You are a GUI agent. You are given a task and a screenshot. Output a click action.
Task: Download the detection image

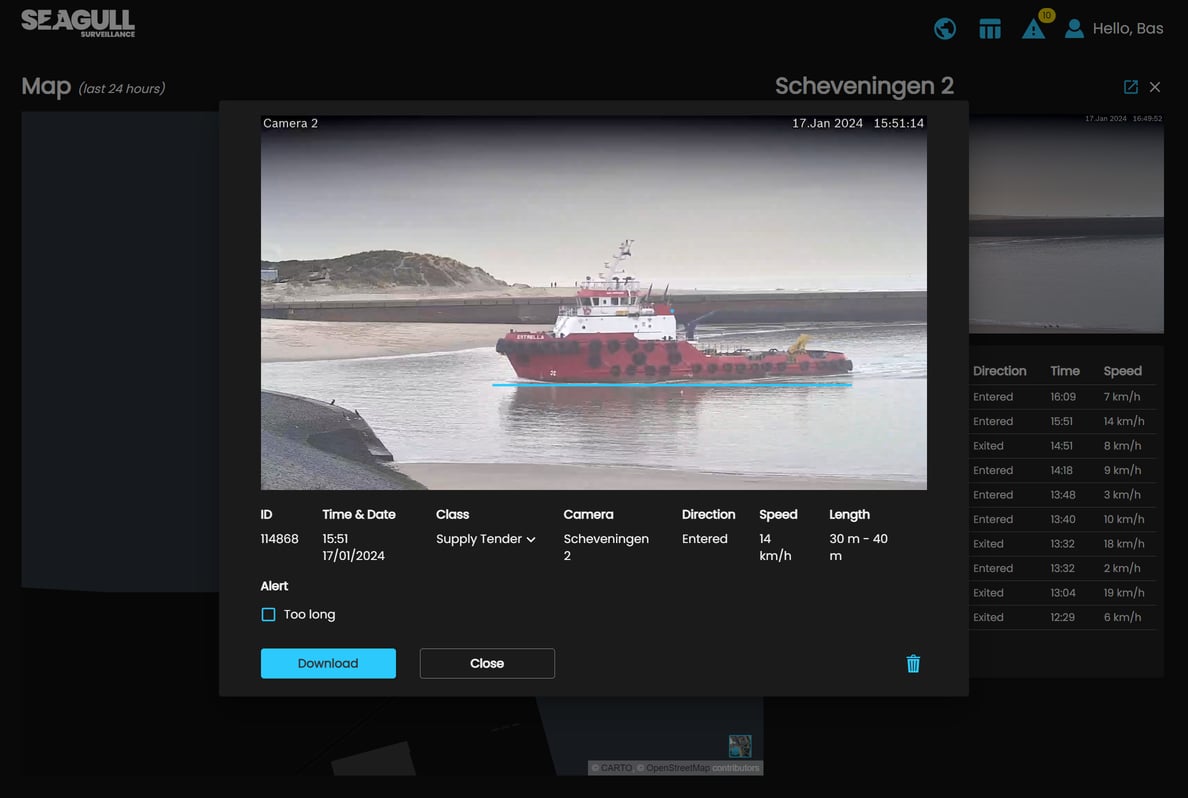(328, 663)
